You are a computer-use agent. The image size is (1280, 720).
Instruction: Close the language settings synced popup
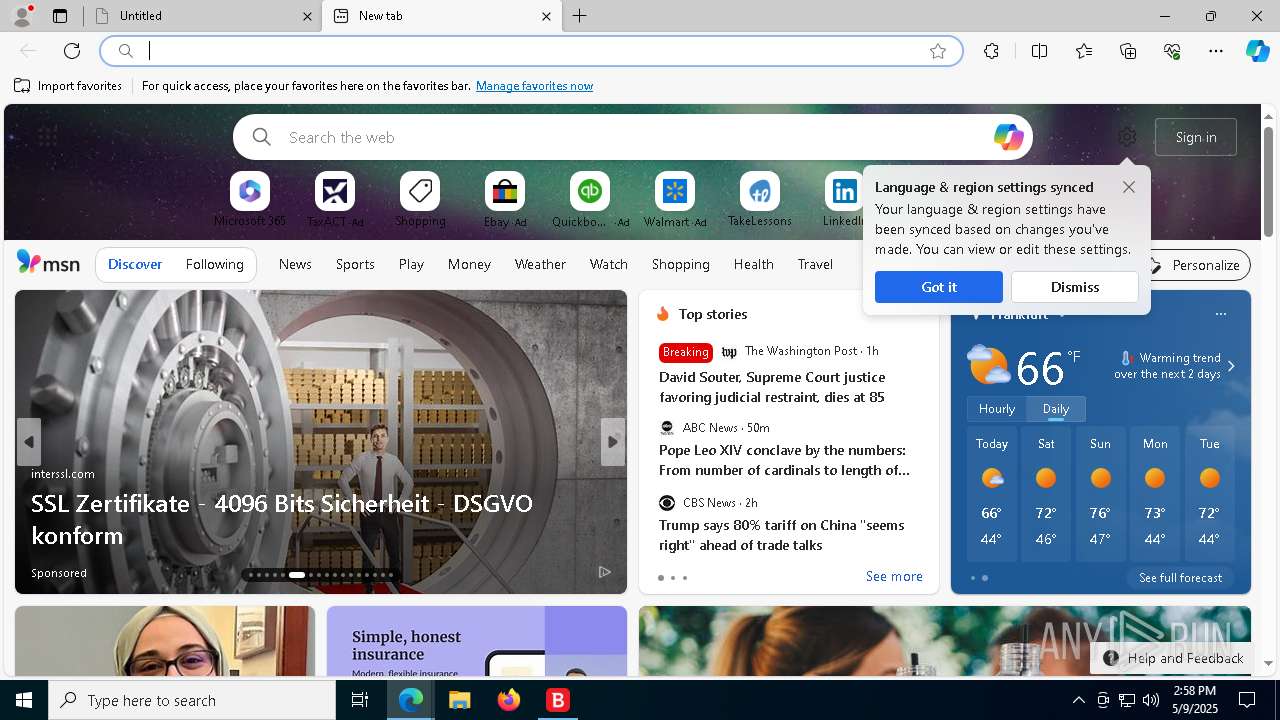pos(1129,187)
